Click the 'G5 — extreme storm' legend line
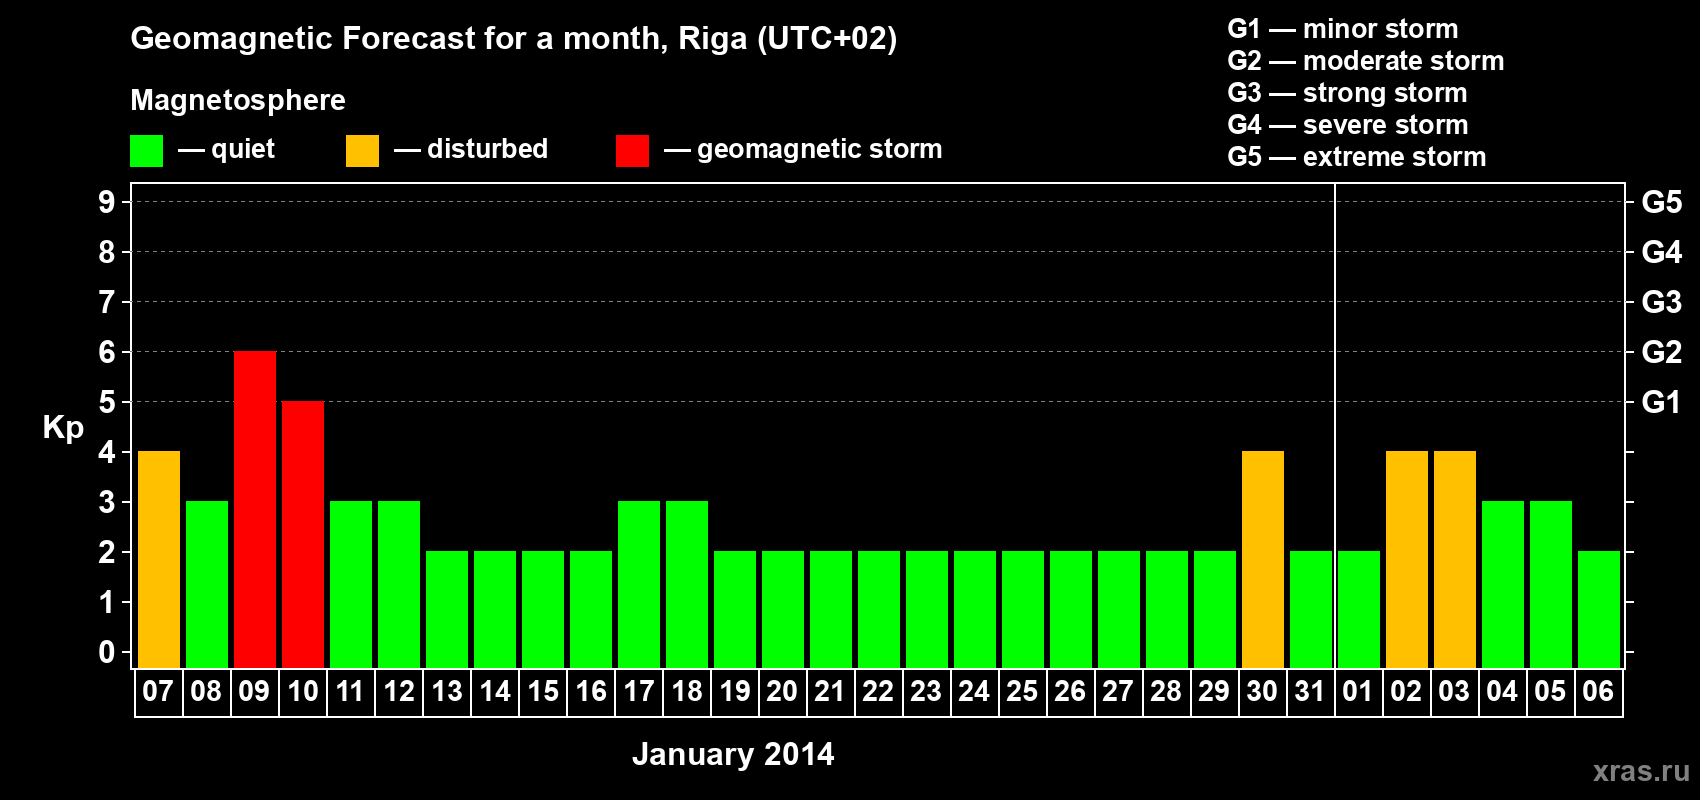Screen dimensions: 1700x800 click(x=1357, y=157)
